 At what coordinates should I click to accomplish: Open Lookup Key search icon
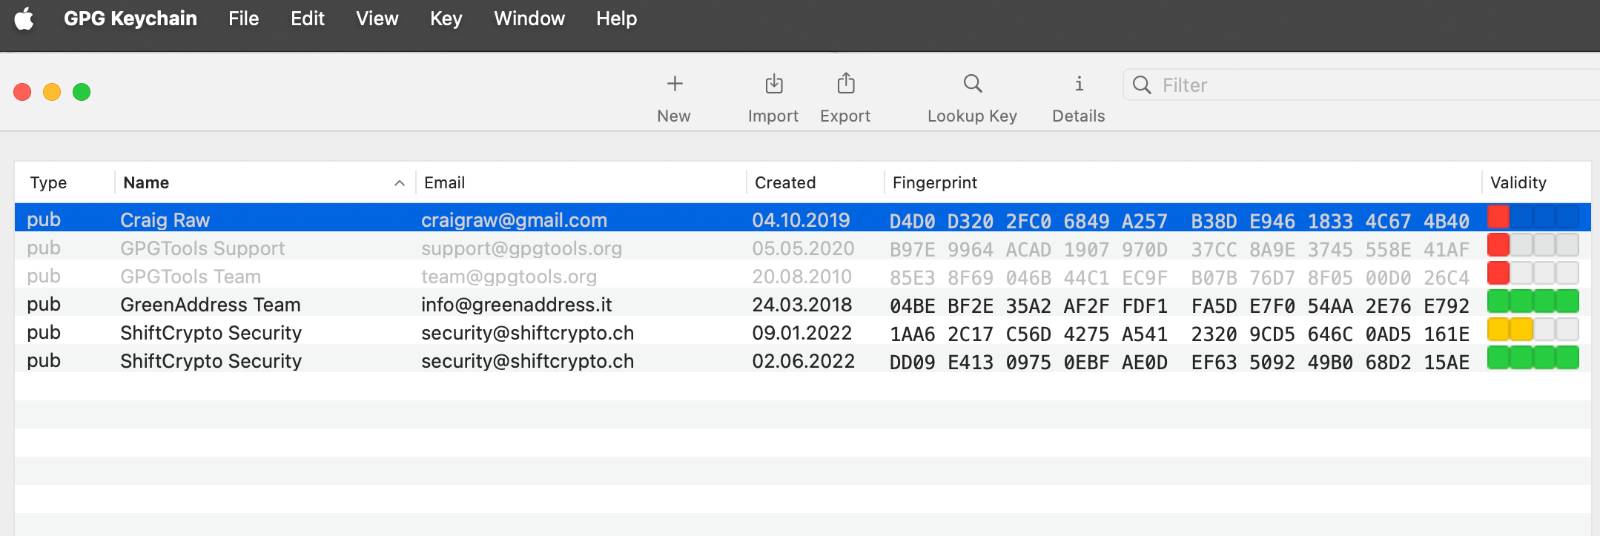pyautogui.click(x=972, y=84)
